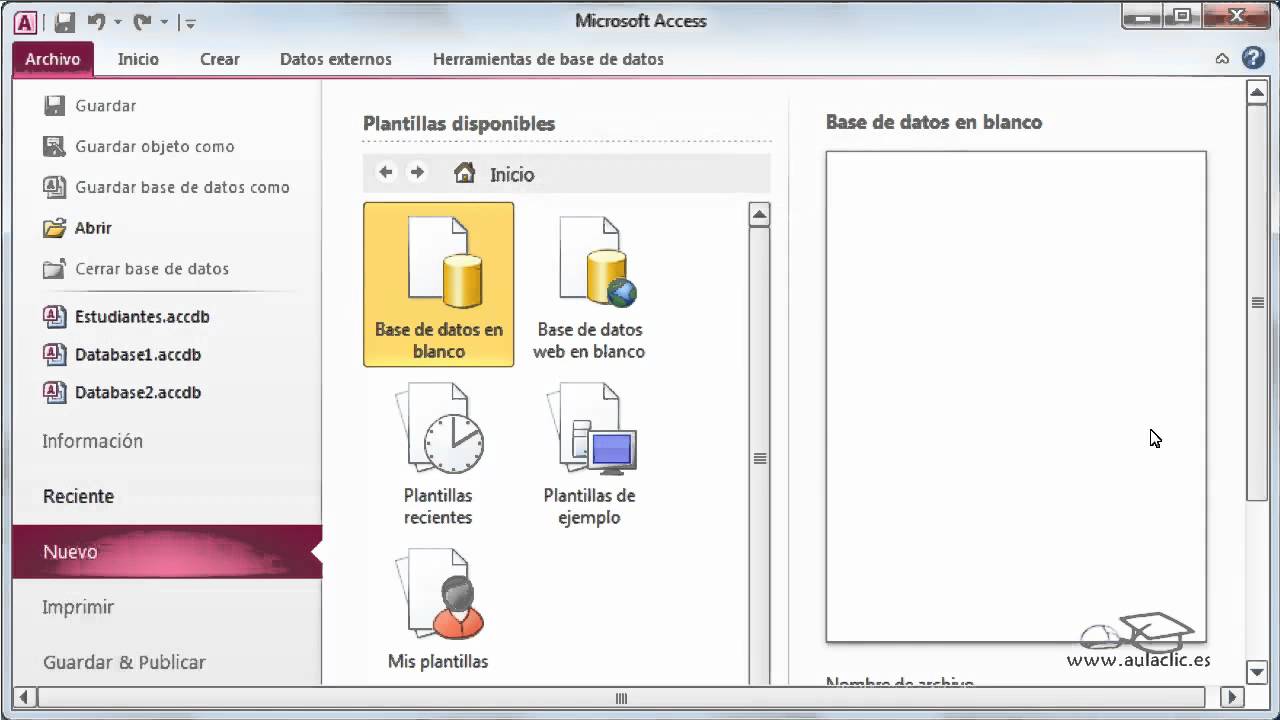Open the Archivo tab

pyautogui.click(x=53, y=59)
